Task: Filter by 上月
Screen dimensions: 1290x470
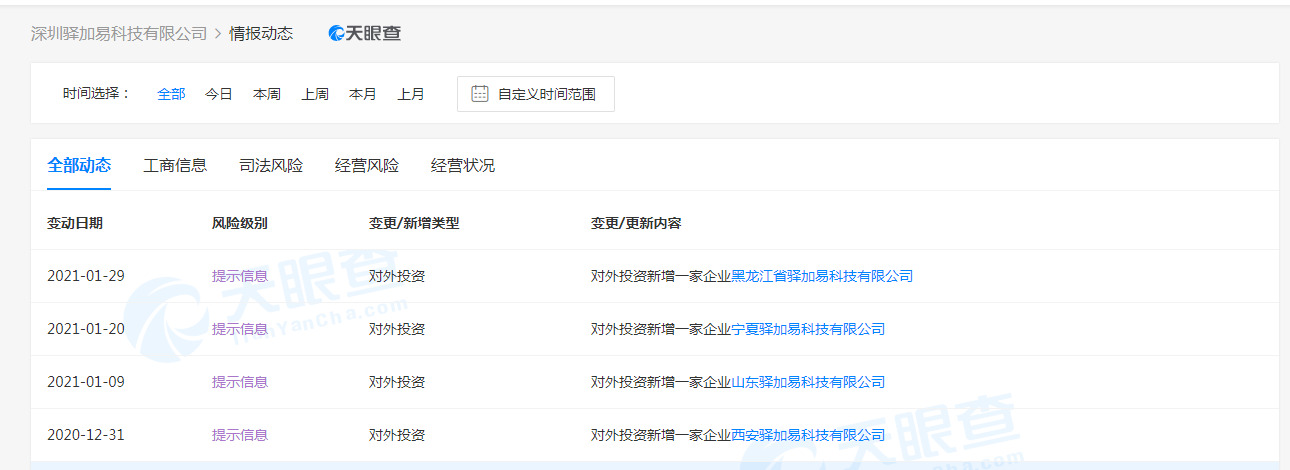Action: 411,94
